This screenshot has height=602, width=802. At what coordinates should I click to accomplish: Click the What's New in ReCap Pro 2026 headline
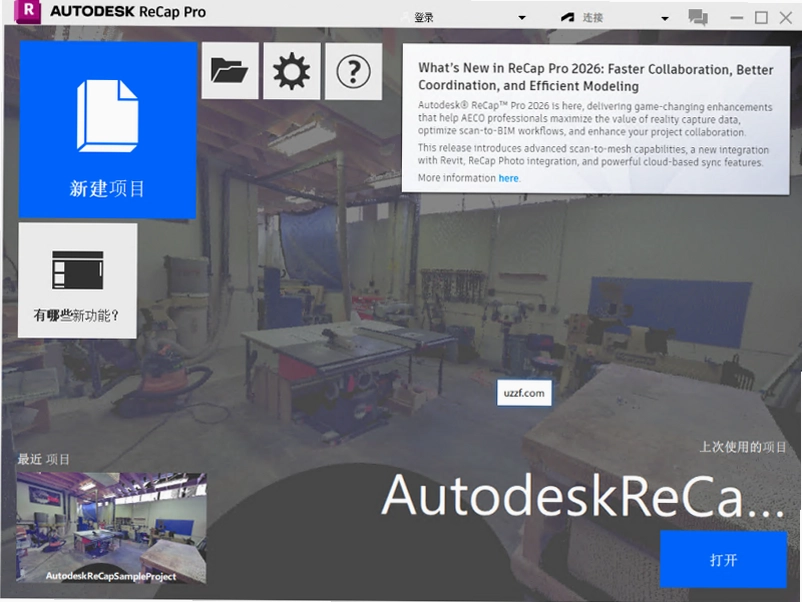(595, 77)
